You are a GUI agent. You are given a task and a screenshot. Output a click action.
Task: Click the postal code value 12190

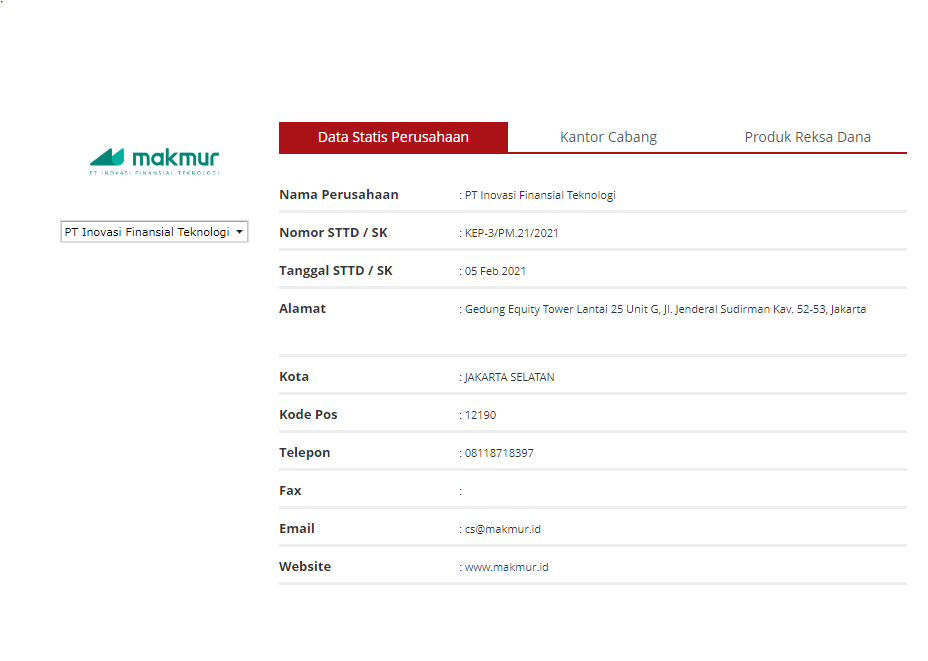point(480,415)
